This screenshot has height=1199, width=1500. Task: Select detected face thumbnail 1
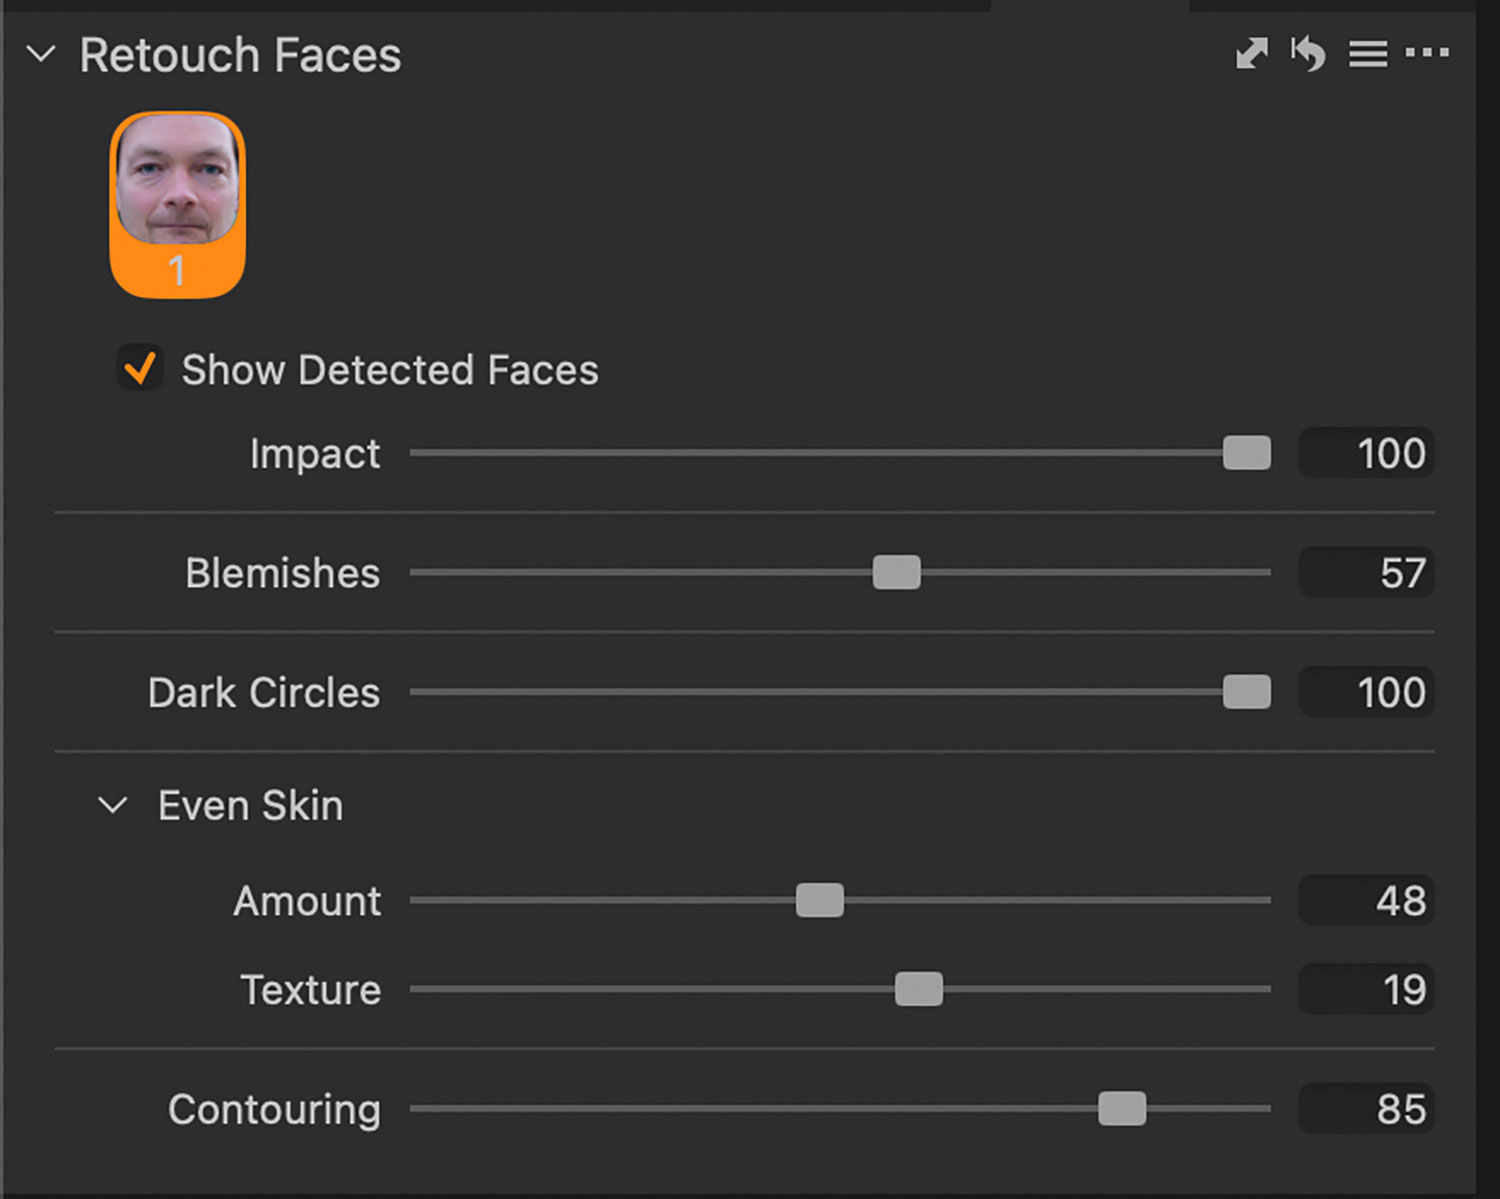coord(178,203)
